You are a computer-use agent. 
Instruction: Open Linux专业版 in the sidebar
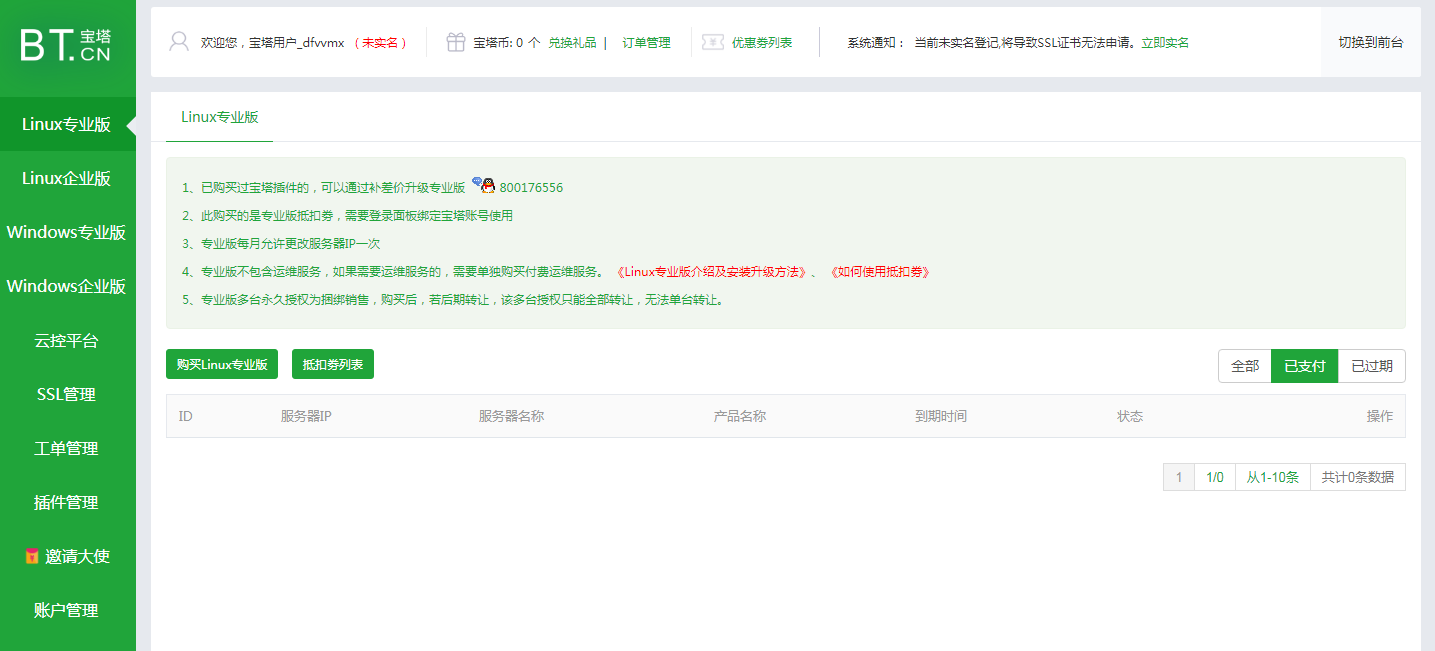tap(68, 124)
